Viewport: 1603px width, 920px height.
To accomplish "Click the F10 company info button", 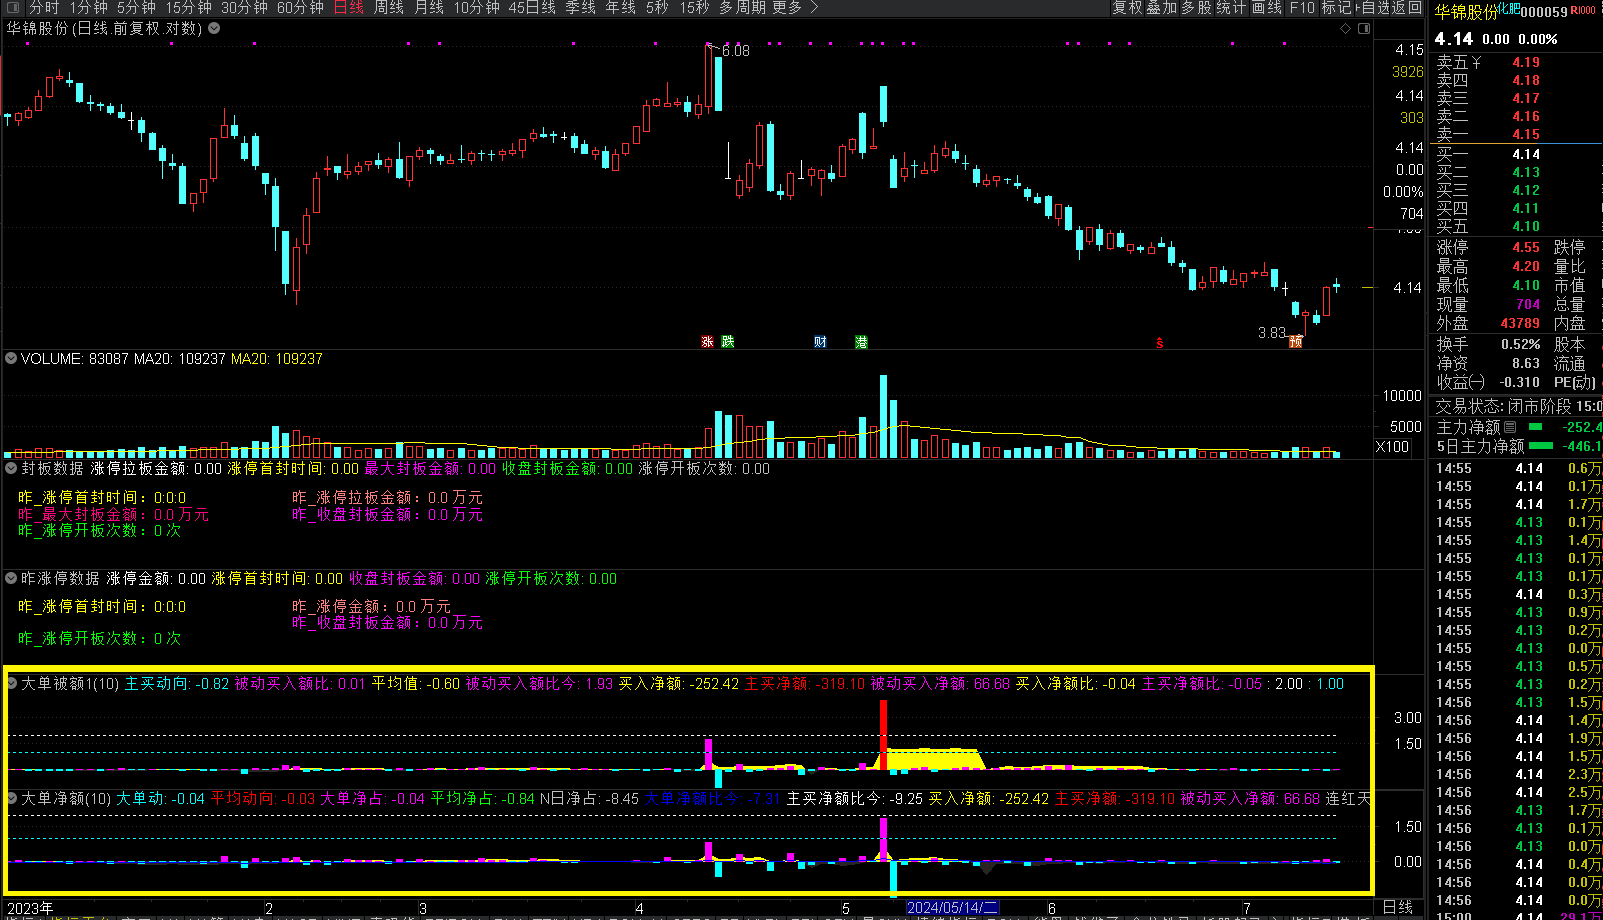I will click(1302, 8).
